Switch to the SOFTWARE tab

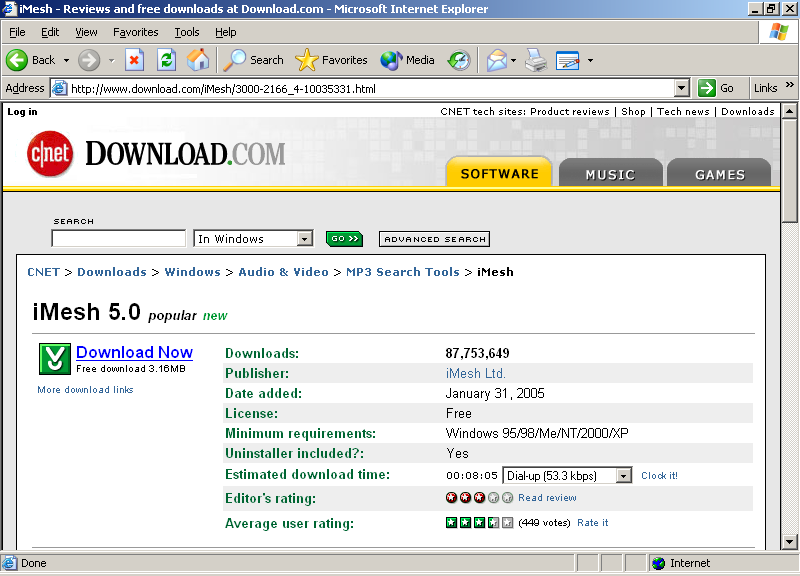click(x=499, y=172)
